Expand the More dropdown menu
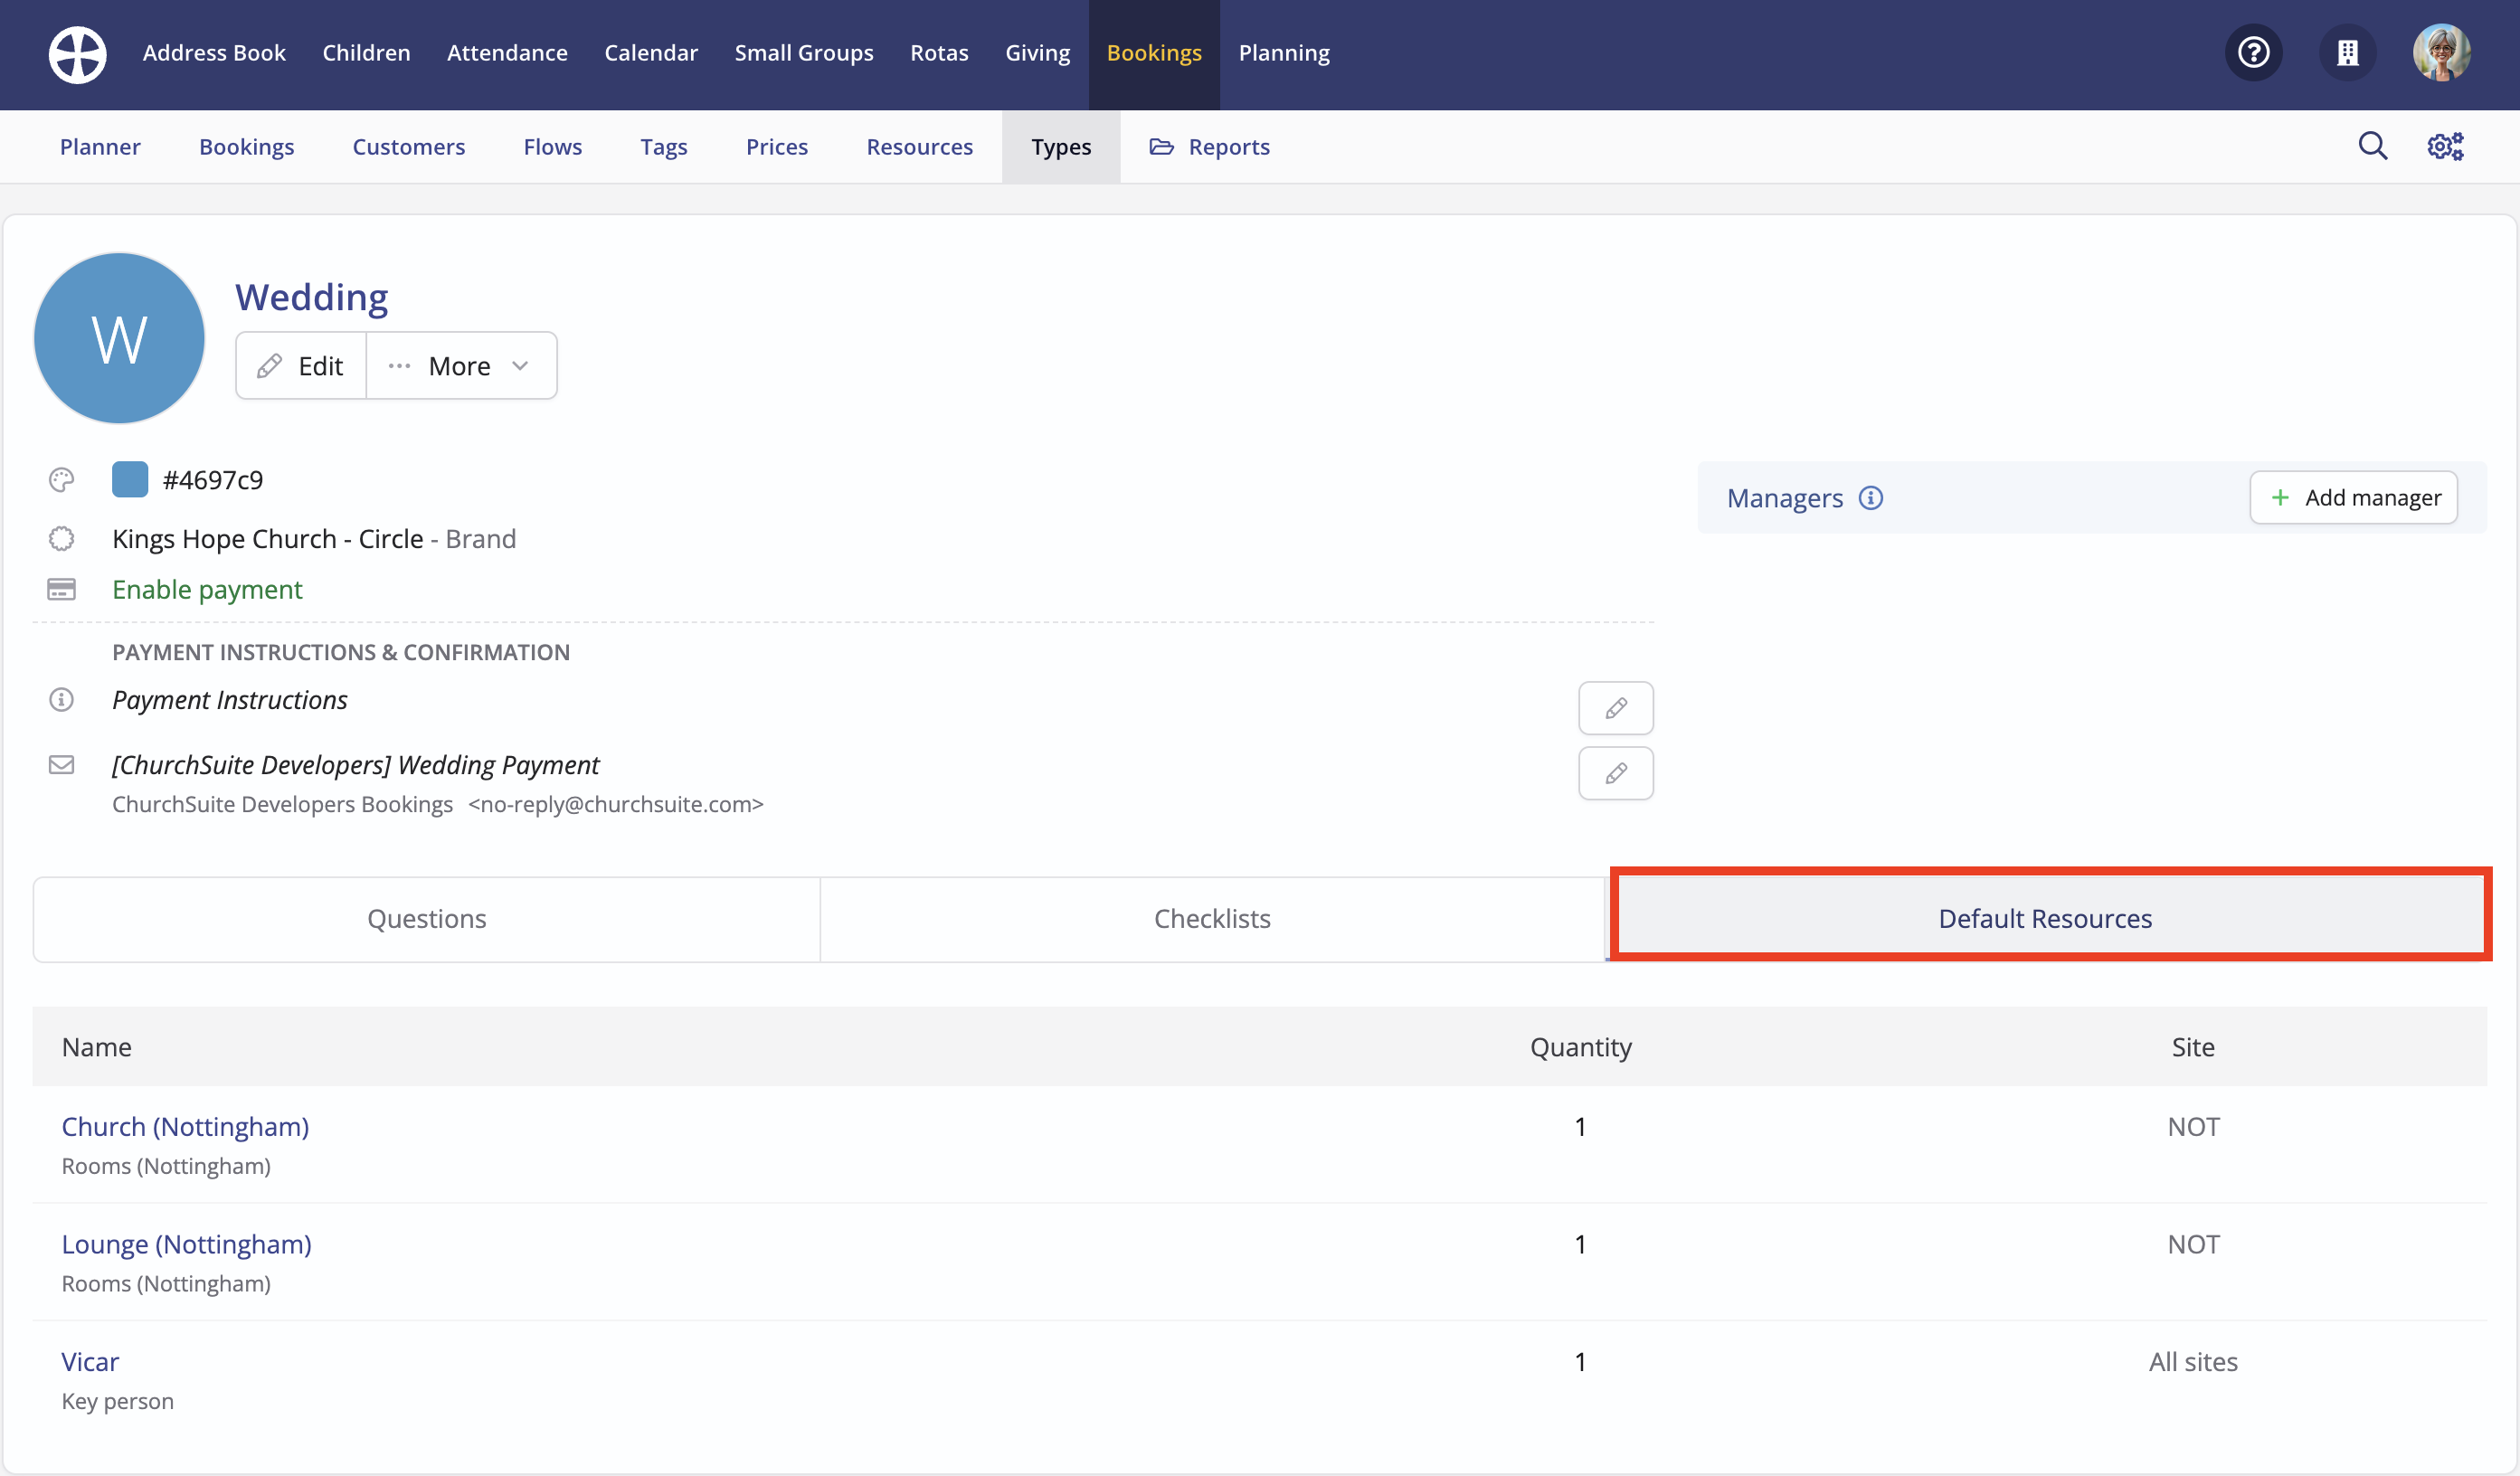 point(461,366)
